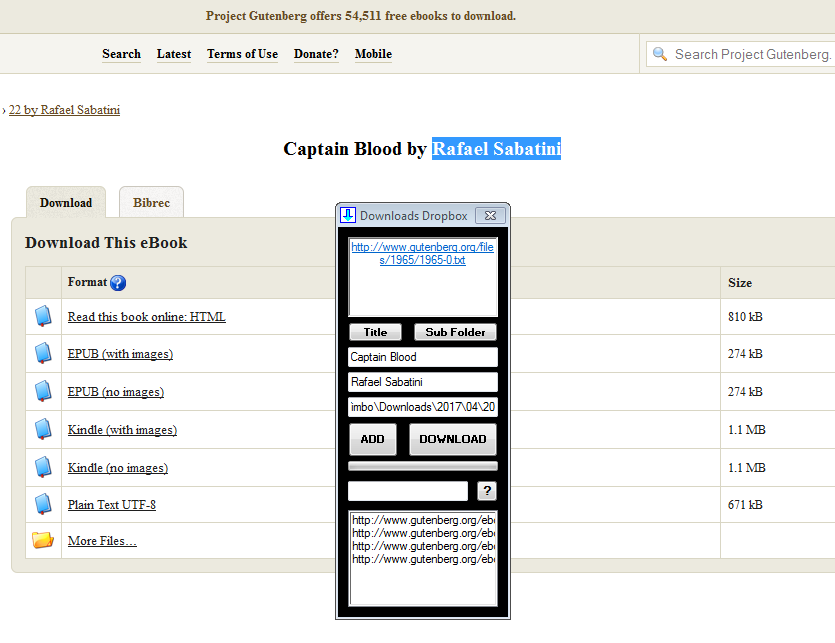Image resolution: width=835 pixels, height=643 pixels.
Task: Click the Captain Blood title field
Action: point(423,357)
